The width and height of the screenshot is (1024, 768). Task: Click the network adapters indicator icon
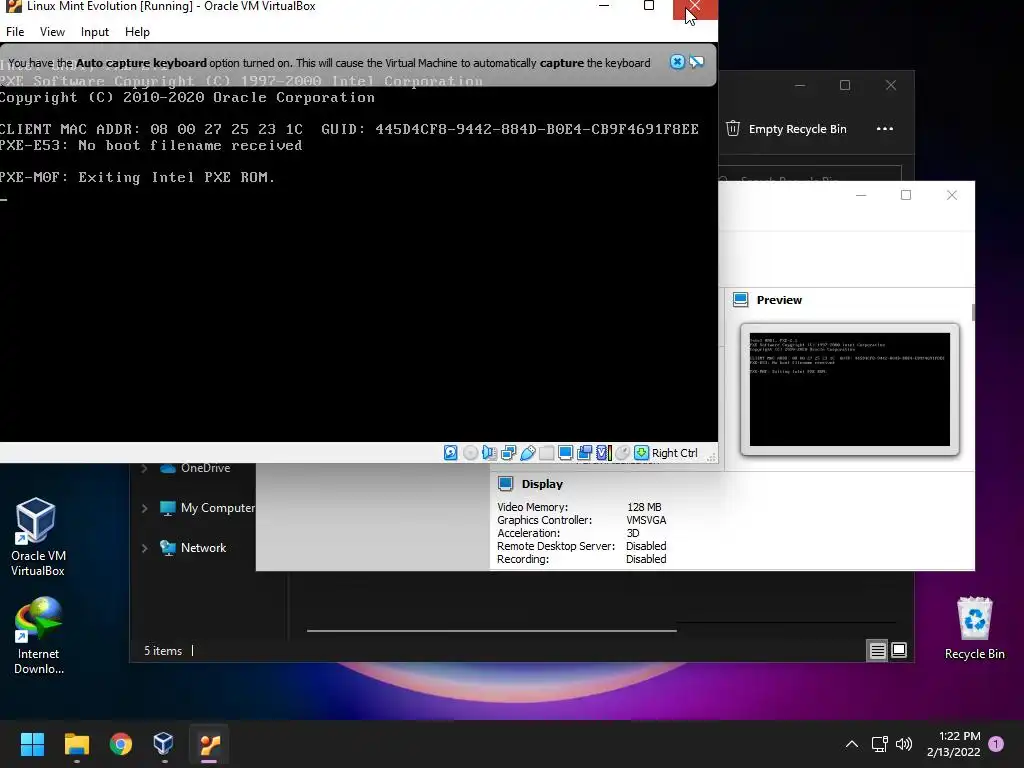(x=509, y=453)
